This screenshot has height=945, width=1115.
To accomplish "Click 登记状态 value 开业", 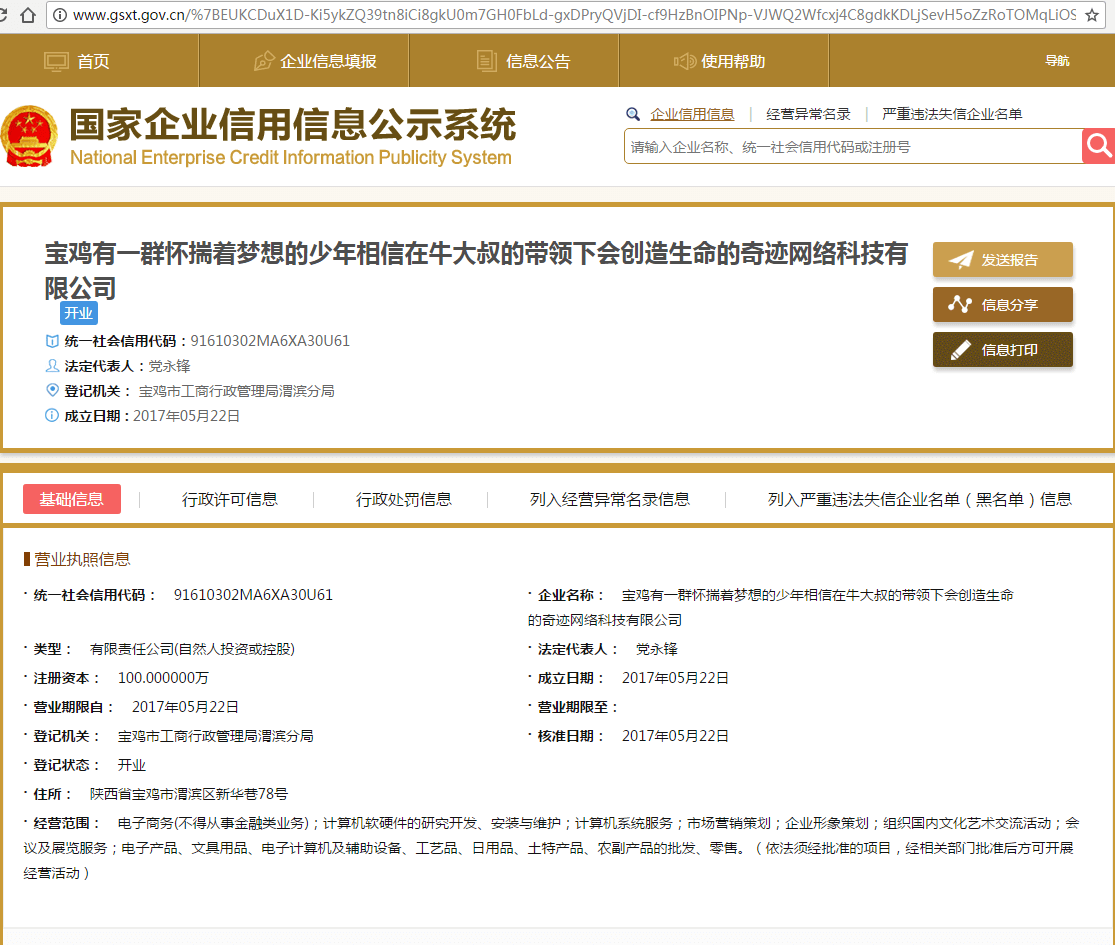I will 132,765.
